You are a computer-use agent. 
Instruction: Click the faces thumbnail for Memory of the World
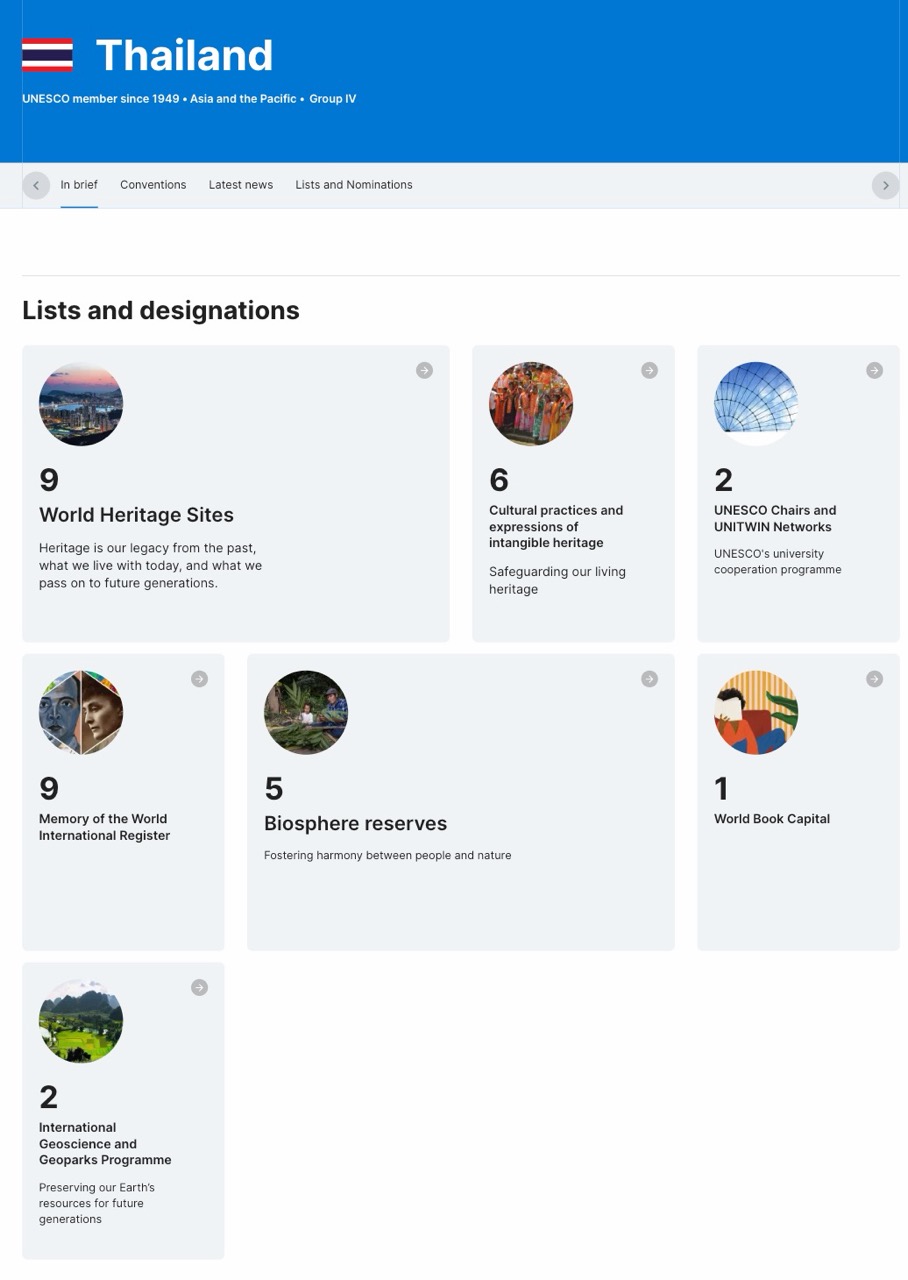[x=81, y=713]
